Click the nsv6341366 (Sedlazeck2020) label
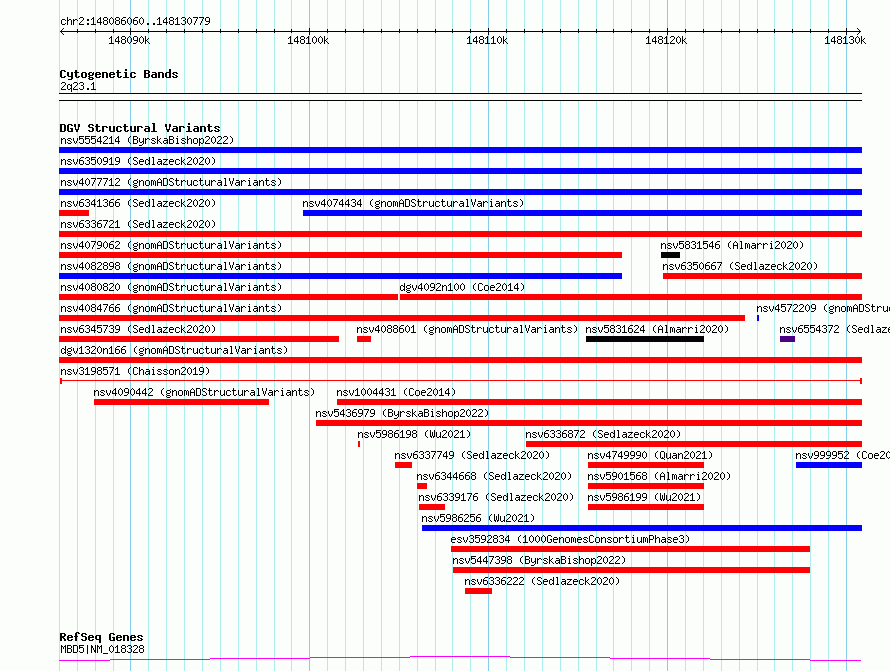 click(x=138, y=203)
